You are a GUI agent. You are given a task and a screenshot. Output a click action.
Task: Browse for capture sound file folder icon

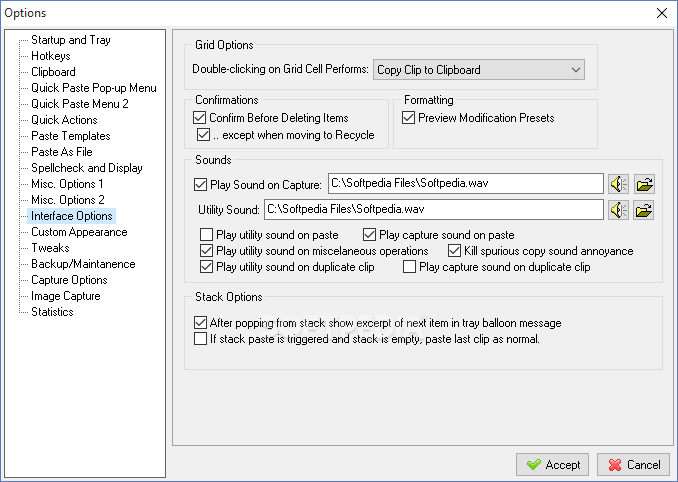click(644, 184)
